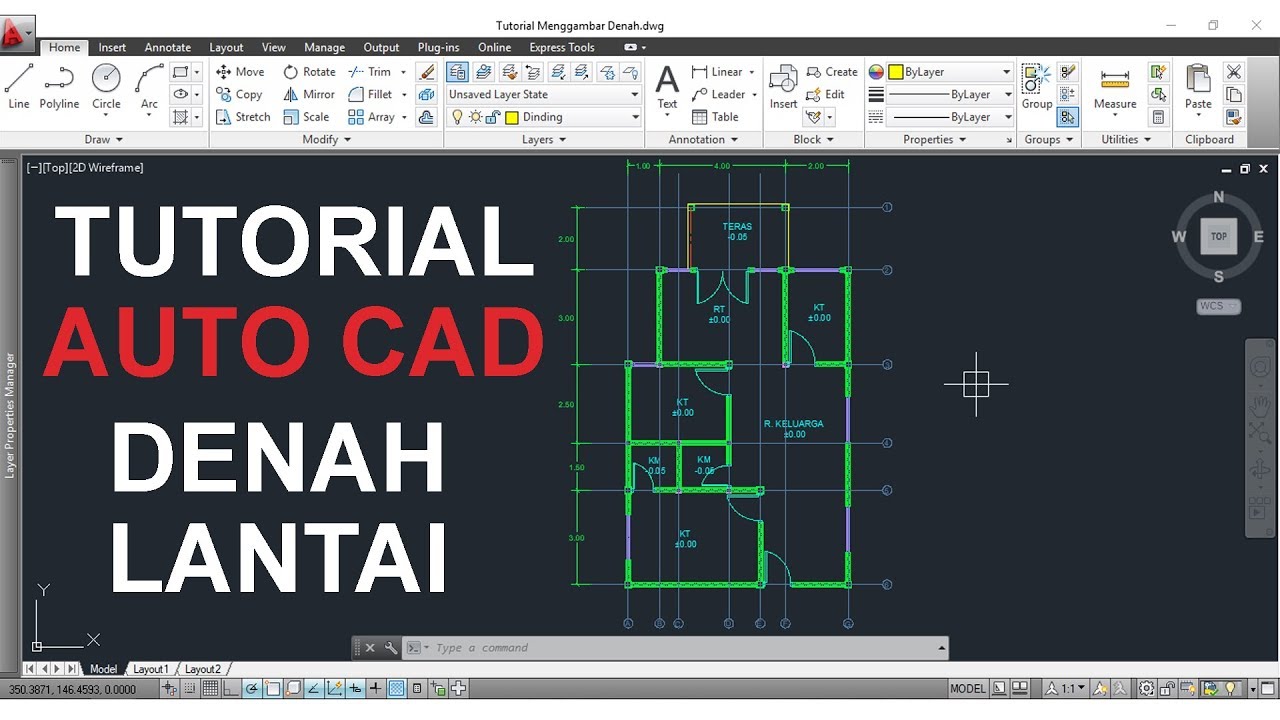The height and width of the screenshot is (720, 1280).
Task: Toggle the layer on/off lightbulb for Dinding
Action: (457, 117)
